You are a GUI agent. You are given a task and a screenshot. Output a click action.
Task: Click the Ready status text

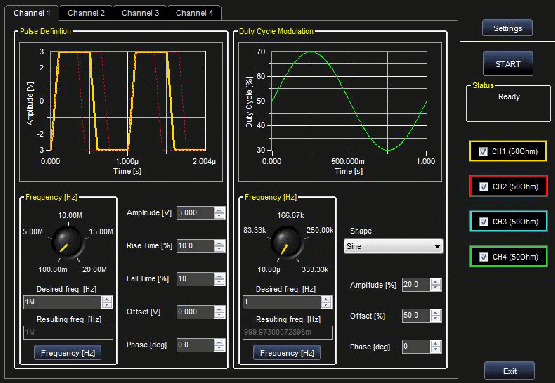(x=509, y=96)
